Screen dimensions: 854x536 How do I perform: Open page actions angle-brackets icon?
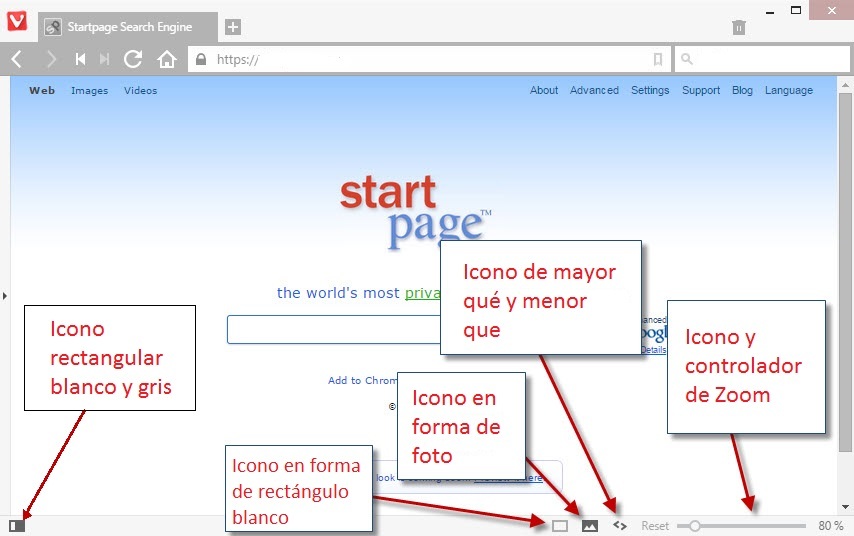(x=620, y=526)
